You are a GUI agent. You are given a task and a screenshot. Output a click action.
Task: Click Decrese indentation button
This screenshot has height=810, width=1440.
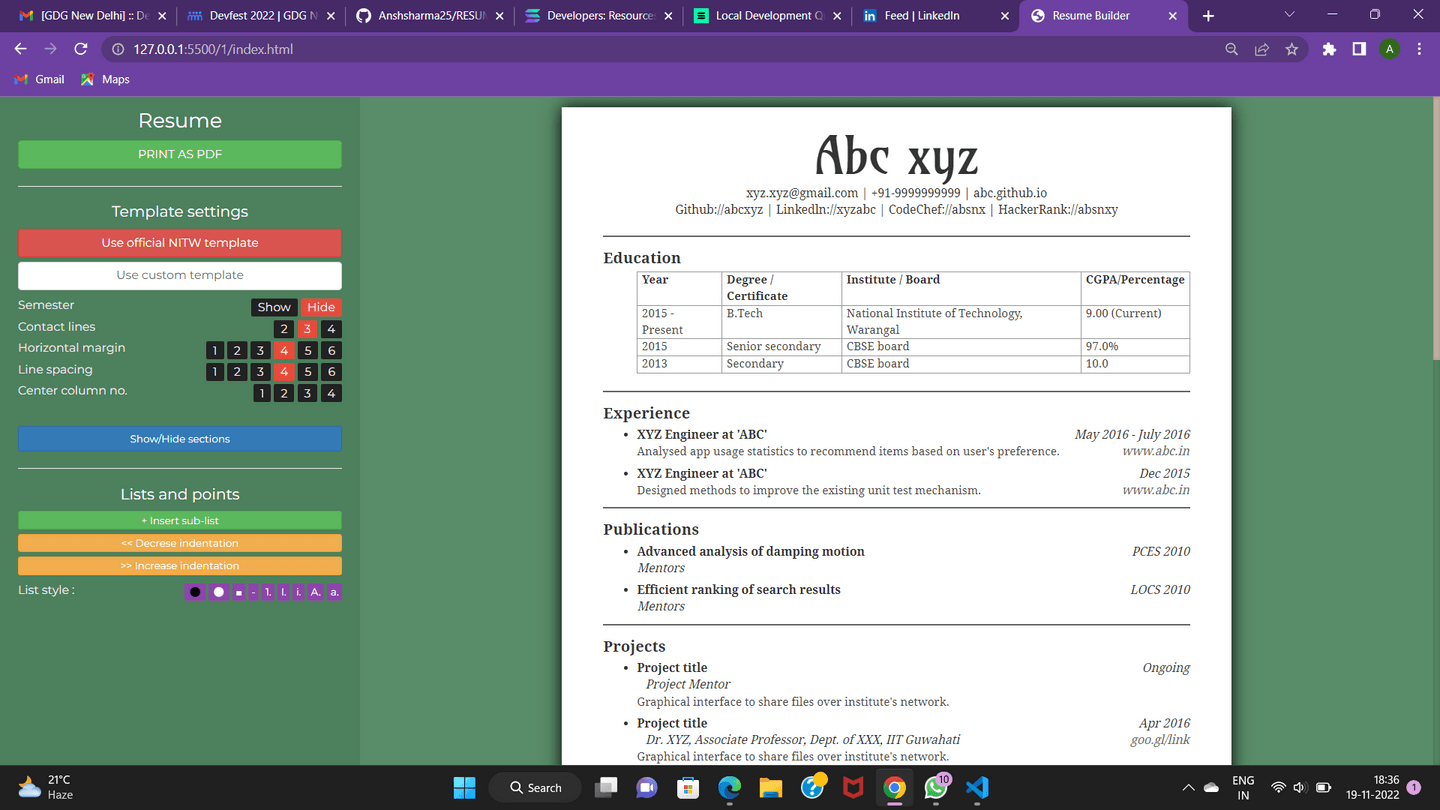click(x=180, y=543)
